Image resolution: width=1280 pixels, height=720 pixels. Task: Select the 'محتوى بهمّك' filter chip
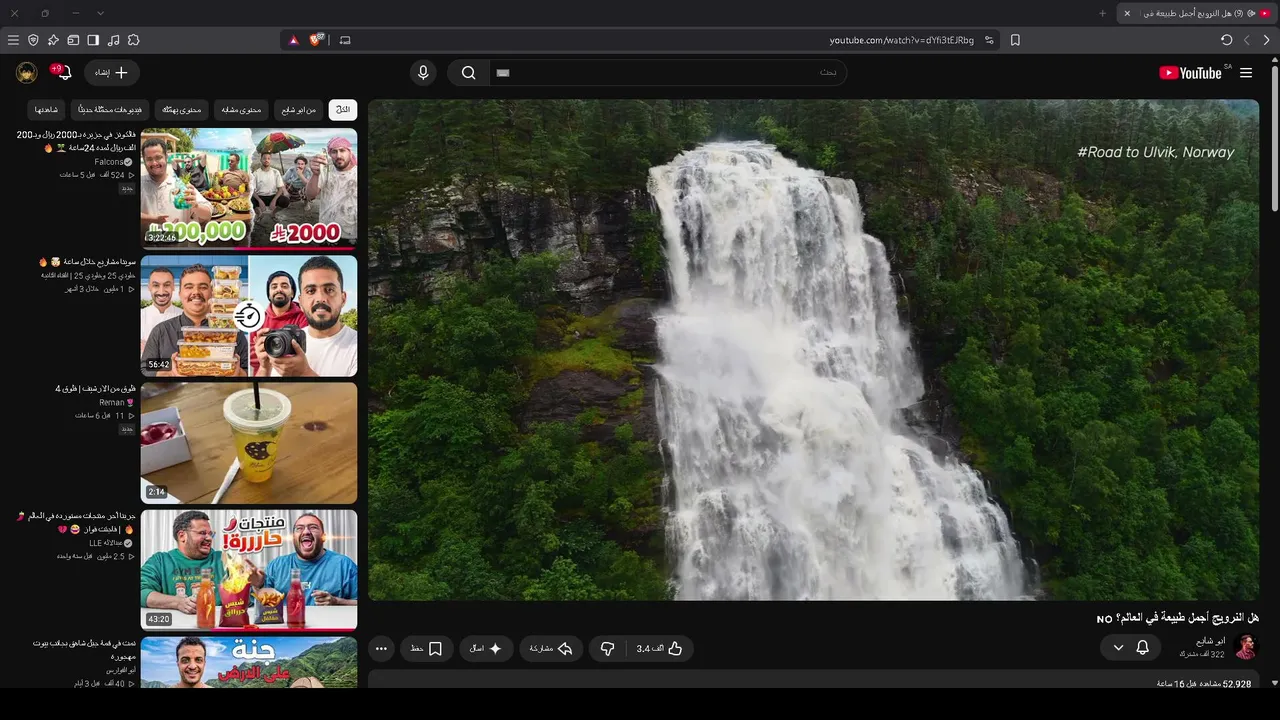pos(182,109)
